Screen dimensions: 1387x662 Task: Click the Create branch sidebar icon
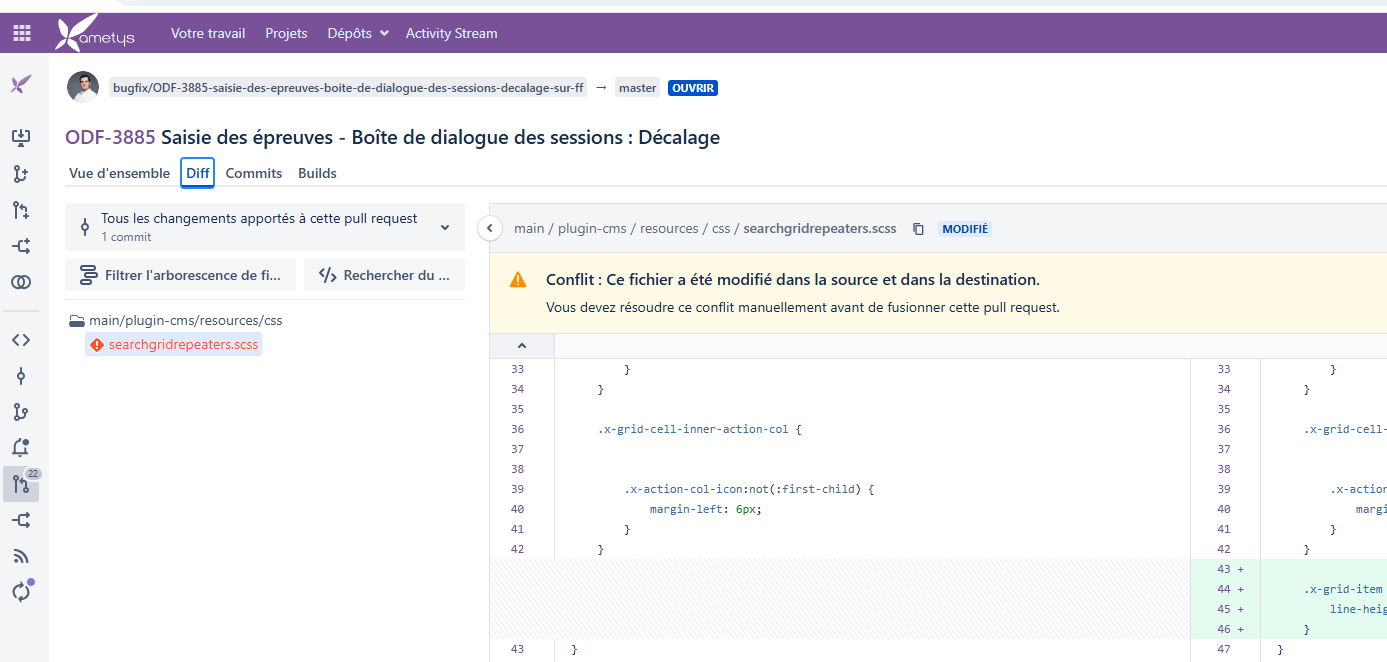(21, 174)
